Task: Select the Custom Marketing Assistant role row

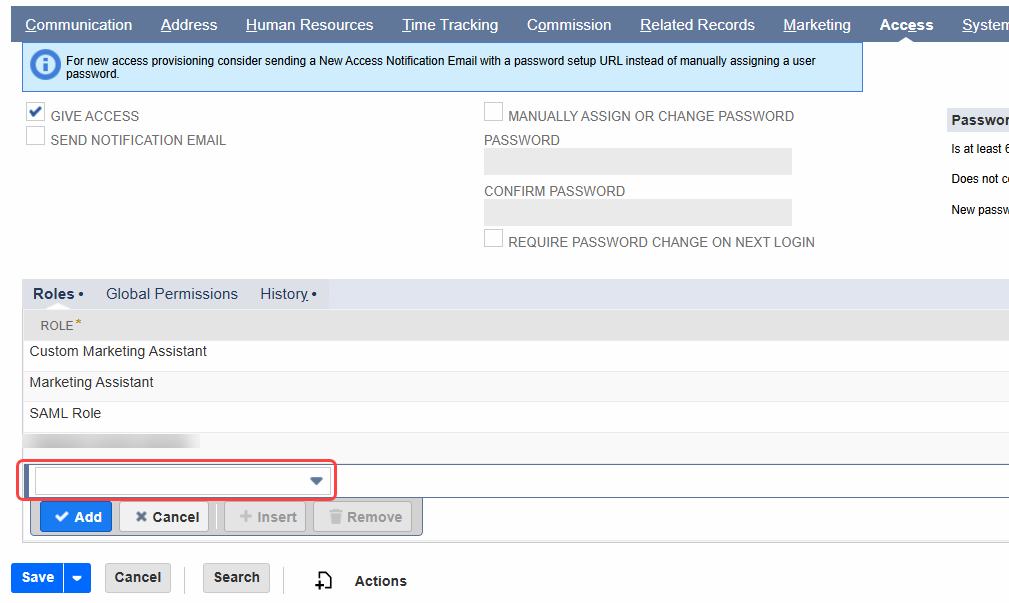Action: pyautogui.click(x=118, y=352)
